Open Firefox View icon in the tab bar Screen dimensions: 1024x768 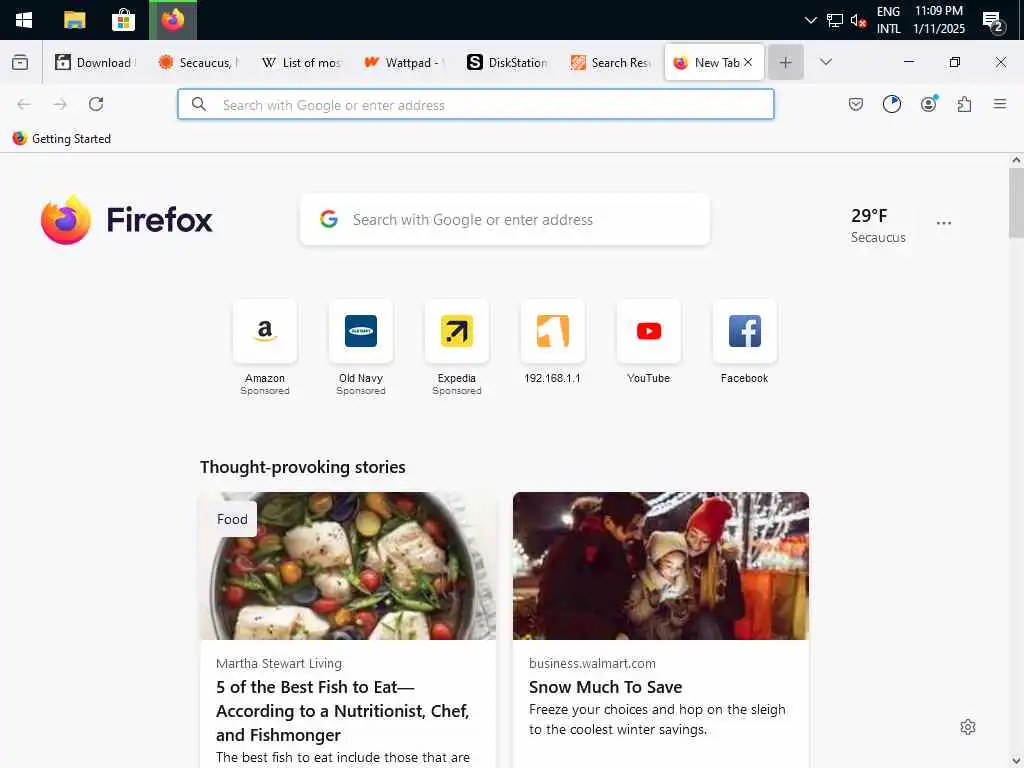20,62
